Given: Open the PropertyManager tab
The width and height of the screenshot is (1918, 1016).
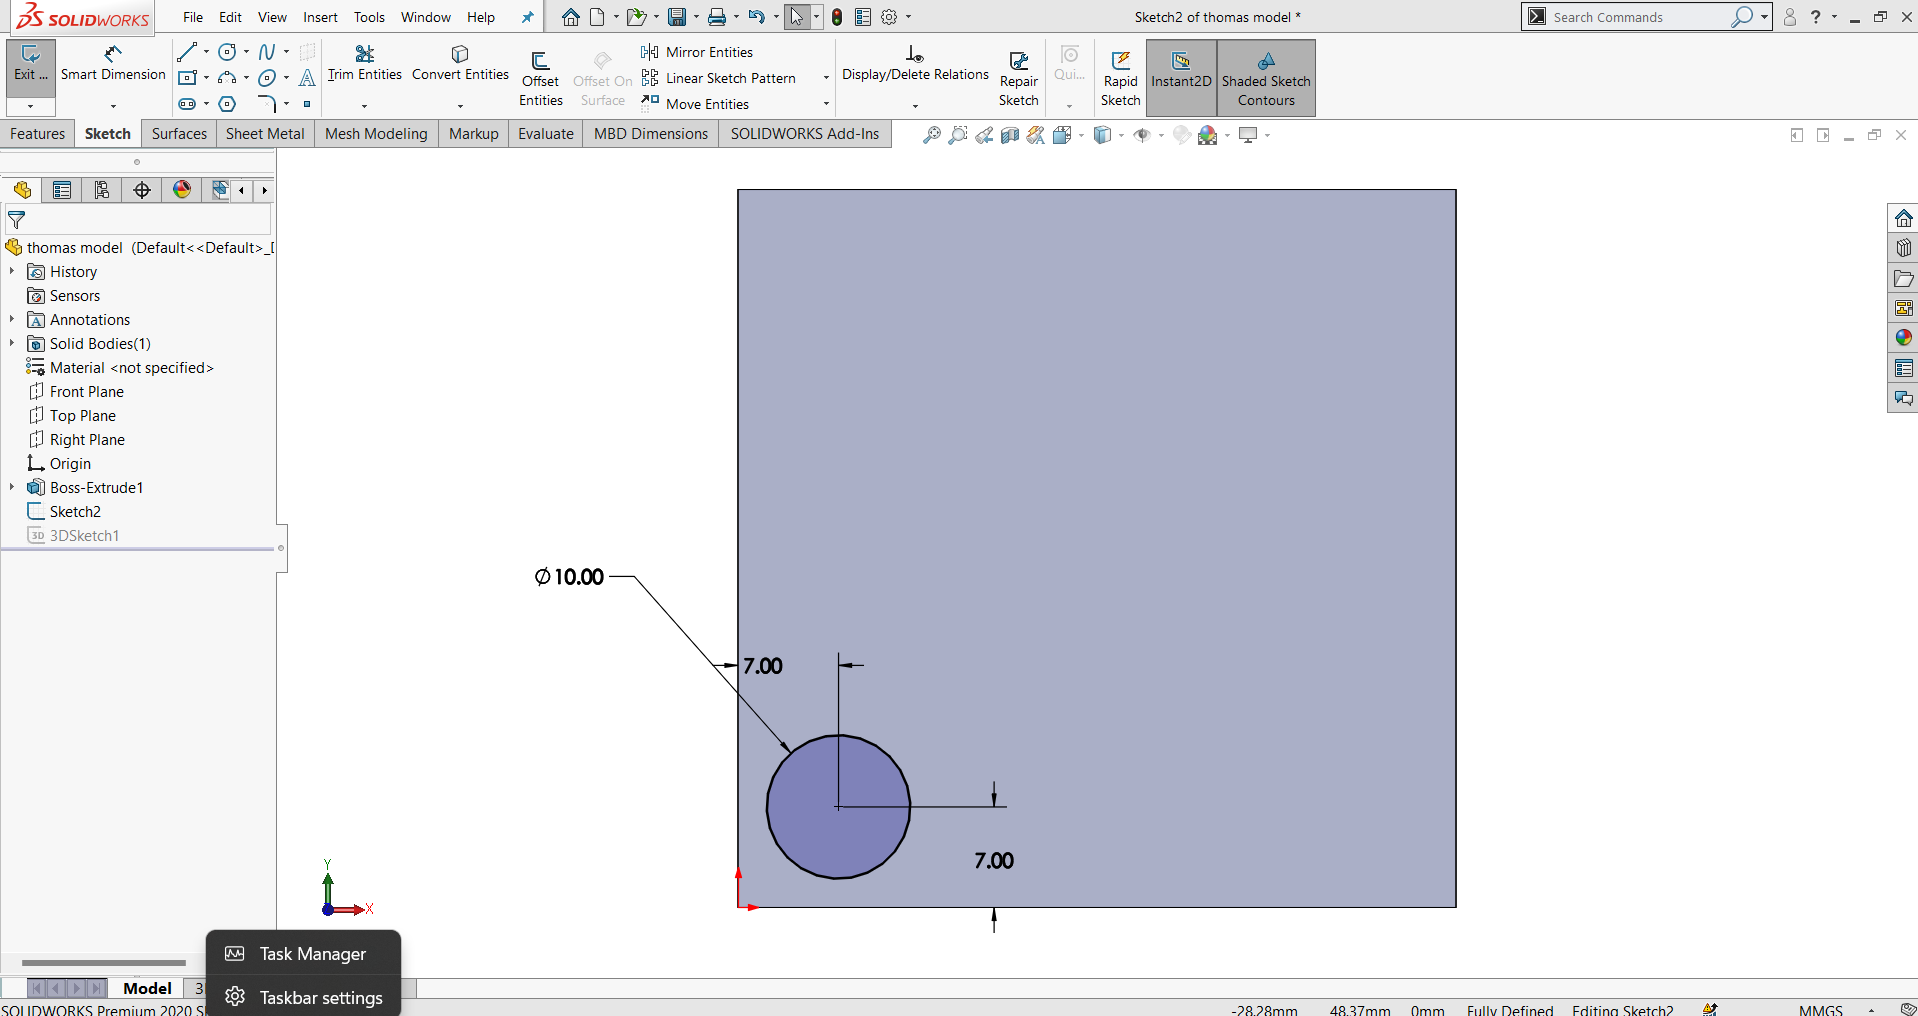Looking at the screenshot, I should (x=62, y=190).
